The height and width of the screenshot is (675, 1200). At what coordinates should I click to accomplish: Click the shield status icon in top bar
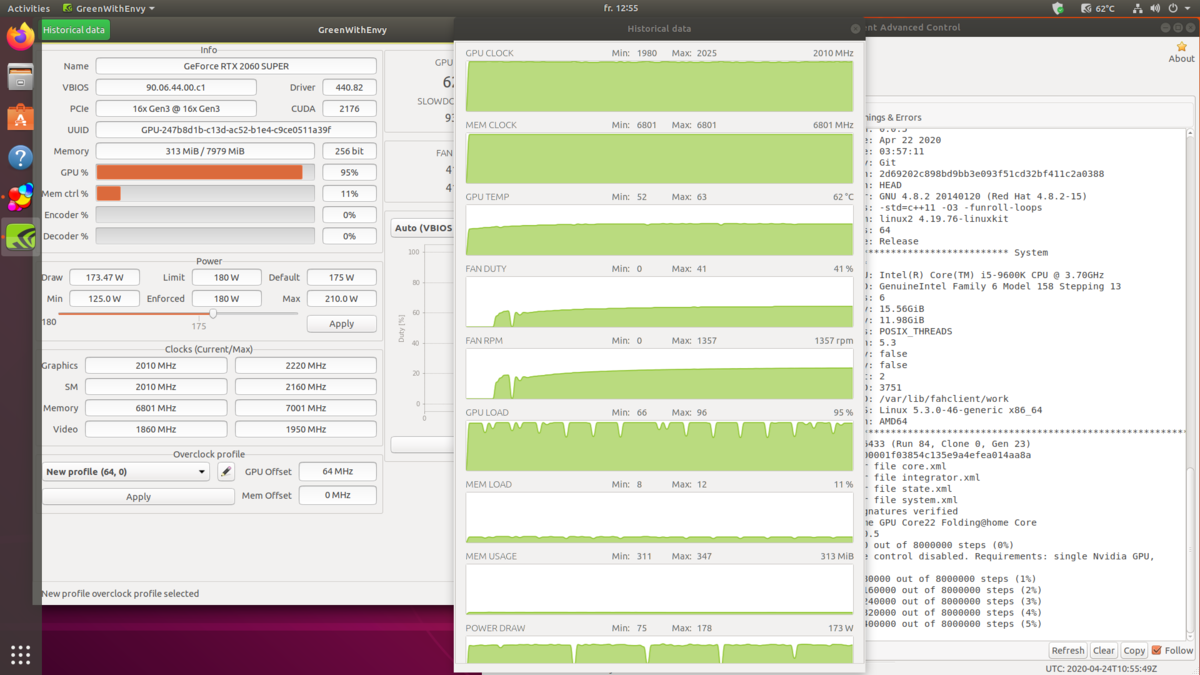pyautogui.click(x=1058, y=8)
